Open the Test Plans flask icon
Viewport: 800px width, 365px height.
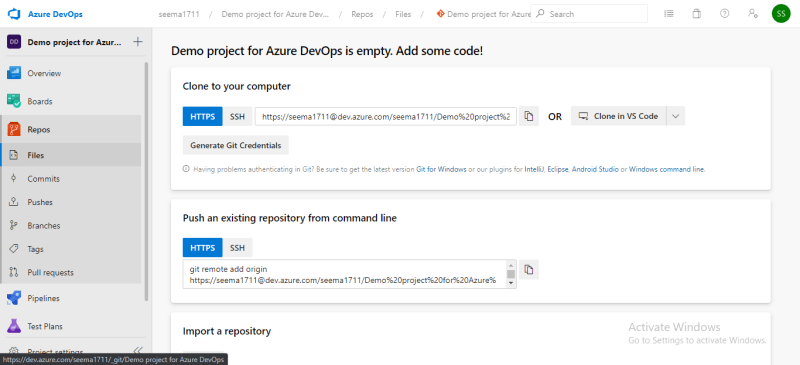click(14, 326)
